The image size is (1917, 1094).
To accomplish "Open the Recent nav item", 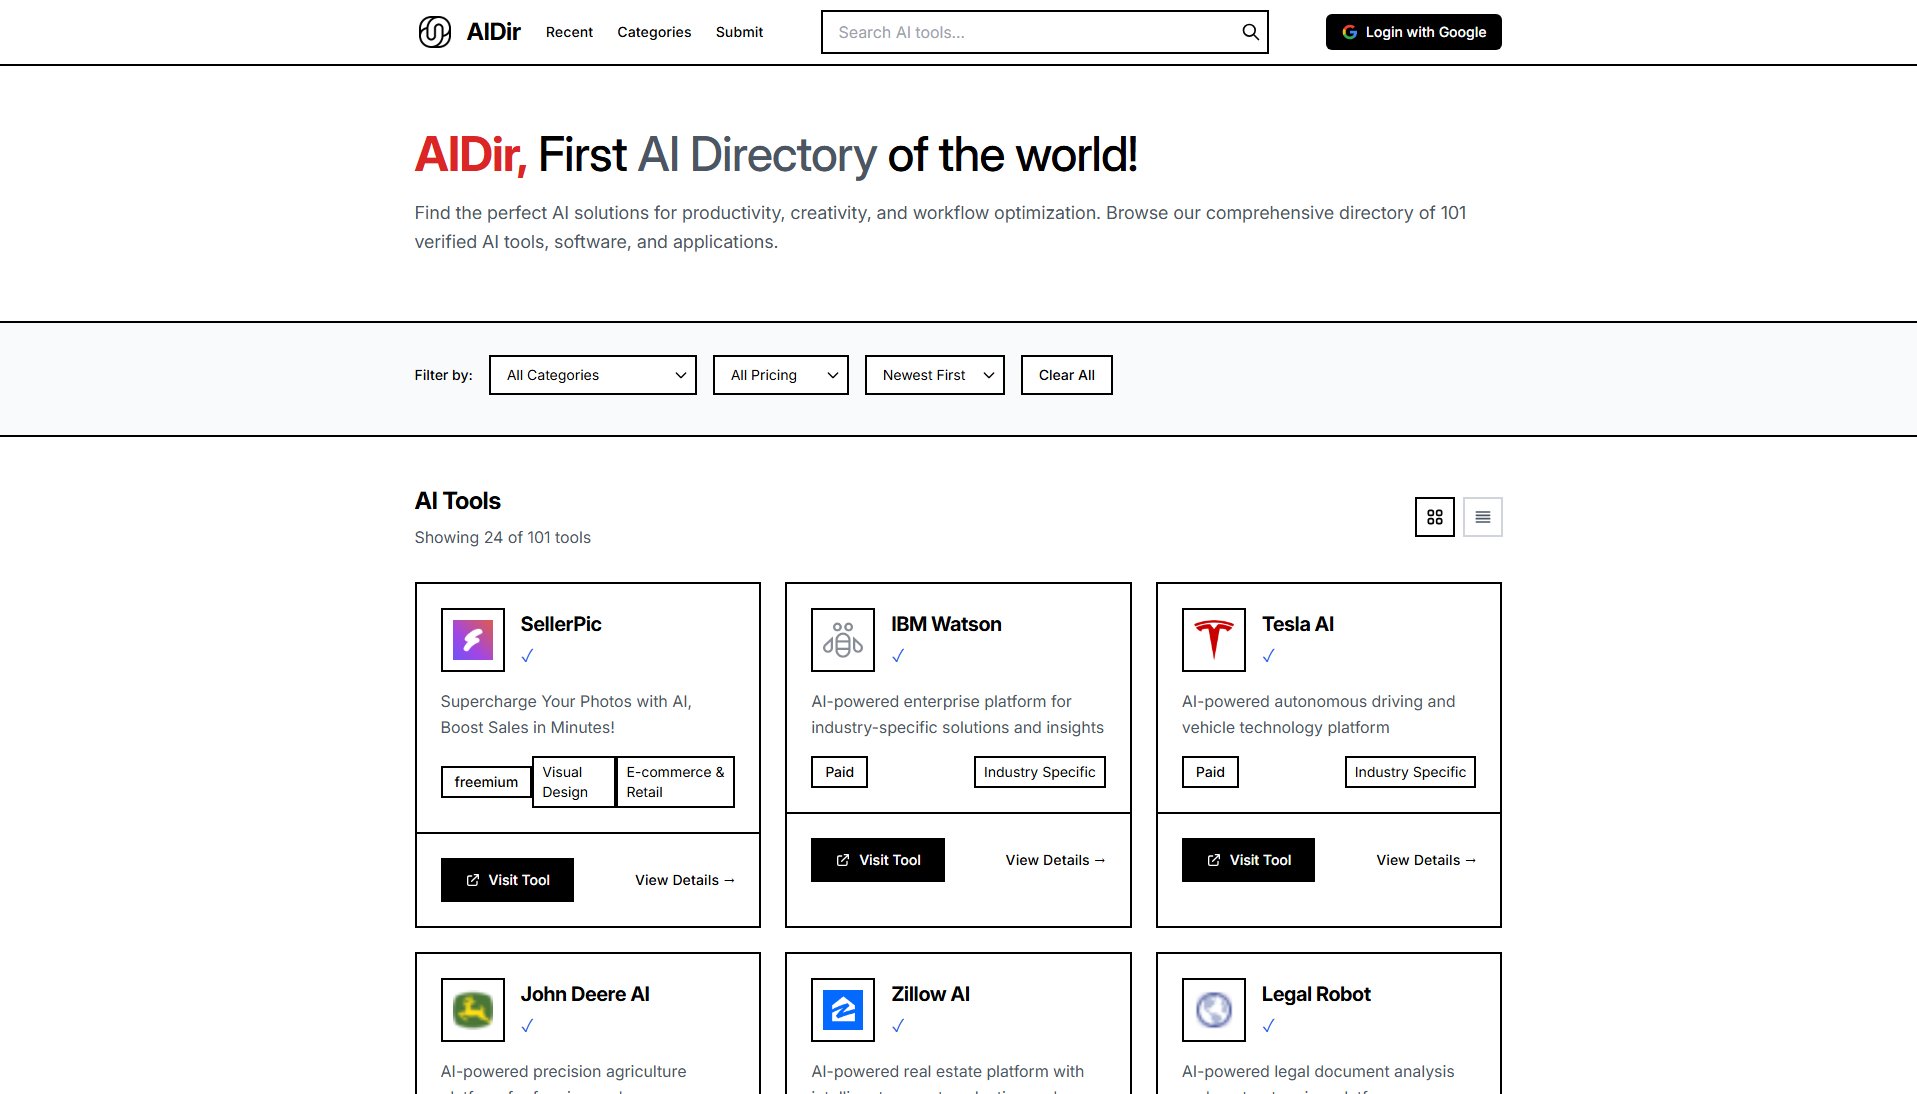I will (x=569, y=32).
